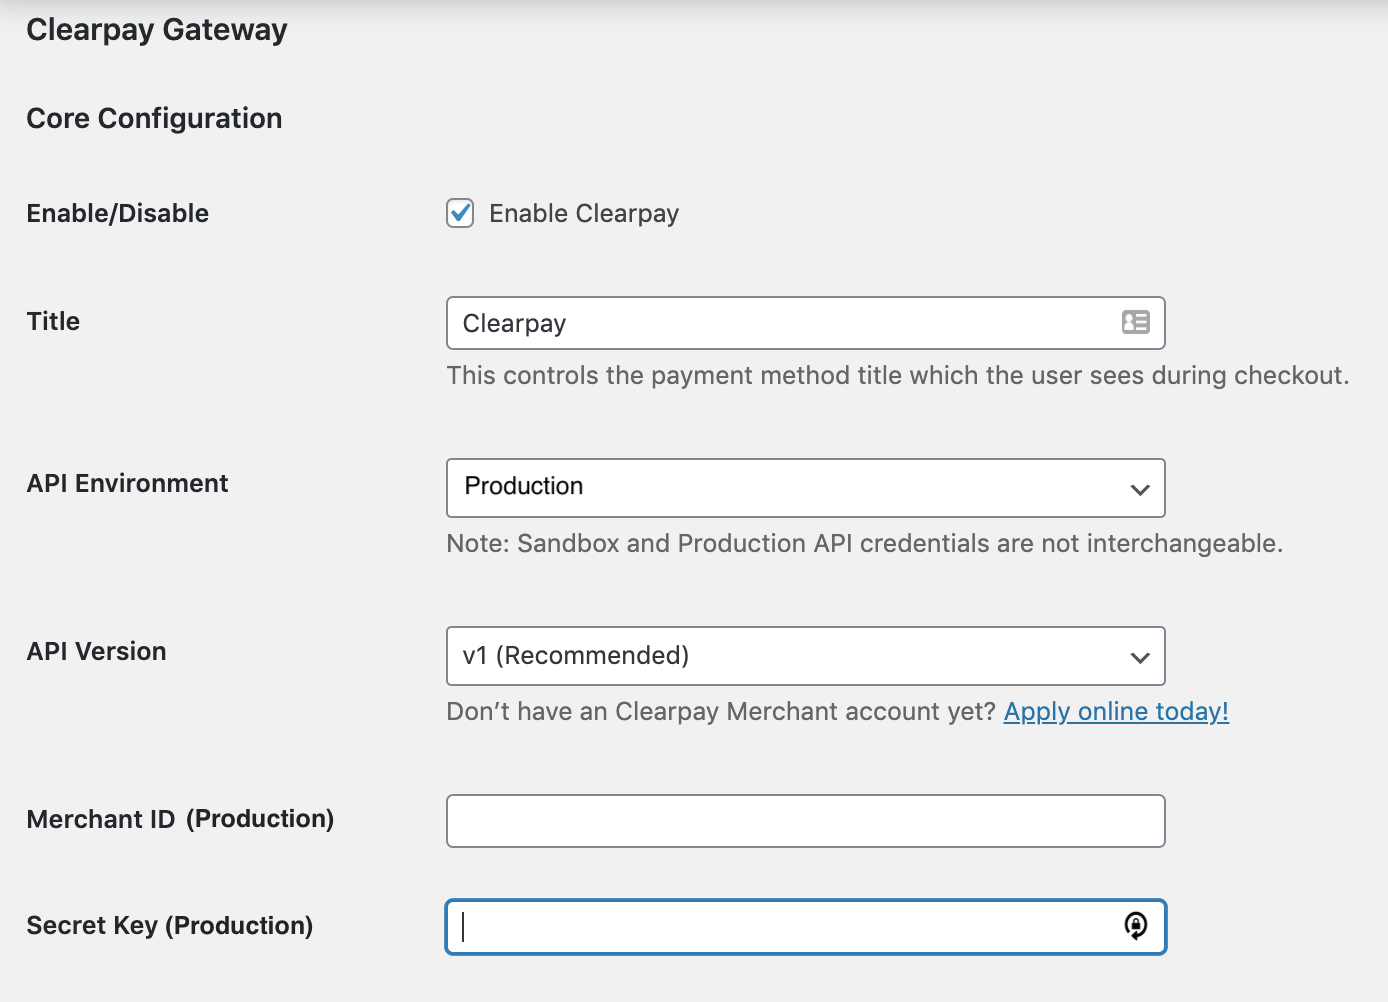The image size is (1388, 1002).
Task: Click the 'Title' row label
Action: coord(53,321)
